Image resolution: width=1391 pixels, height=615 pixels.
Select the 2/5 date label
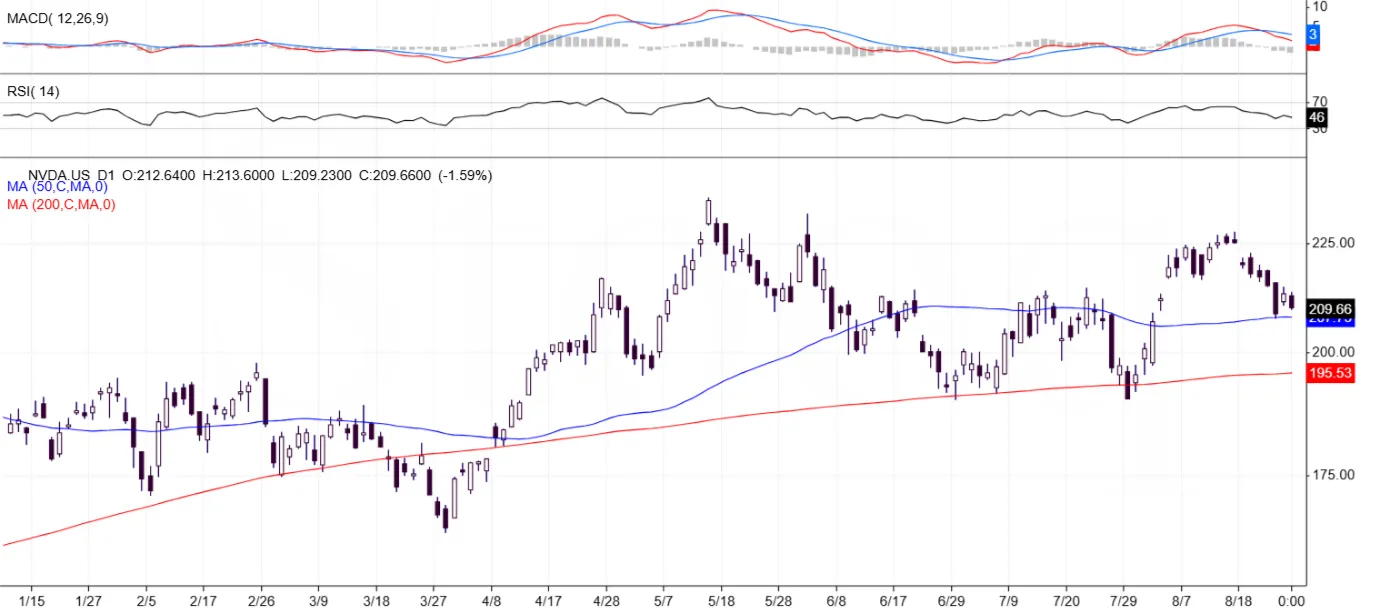146,600
